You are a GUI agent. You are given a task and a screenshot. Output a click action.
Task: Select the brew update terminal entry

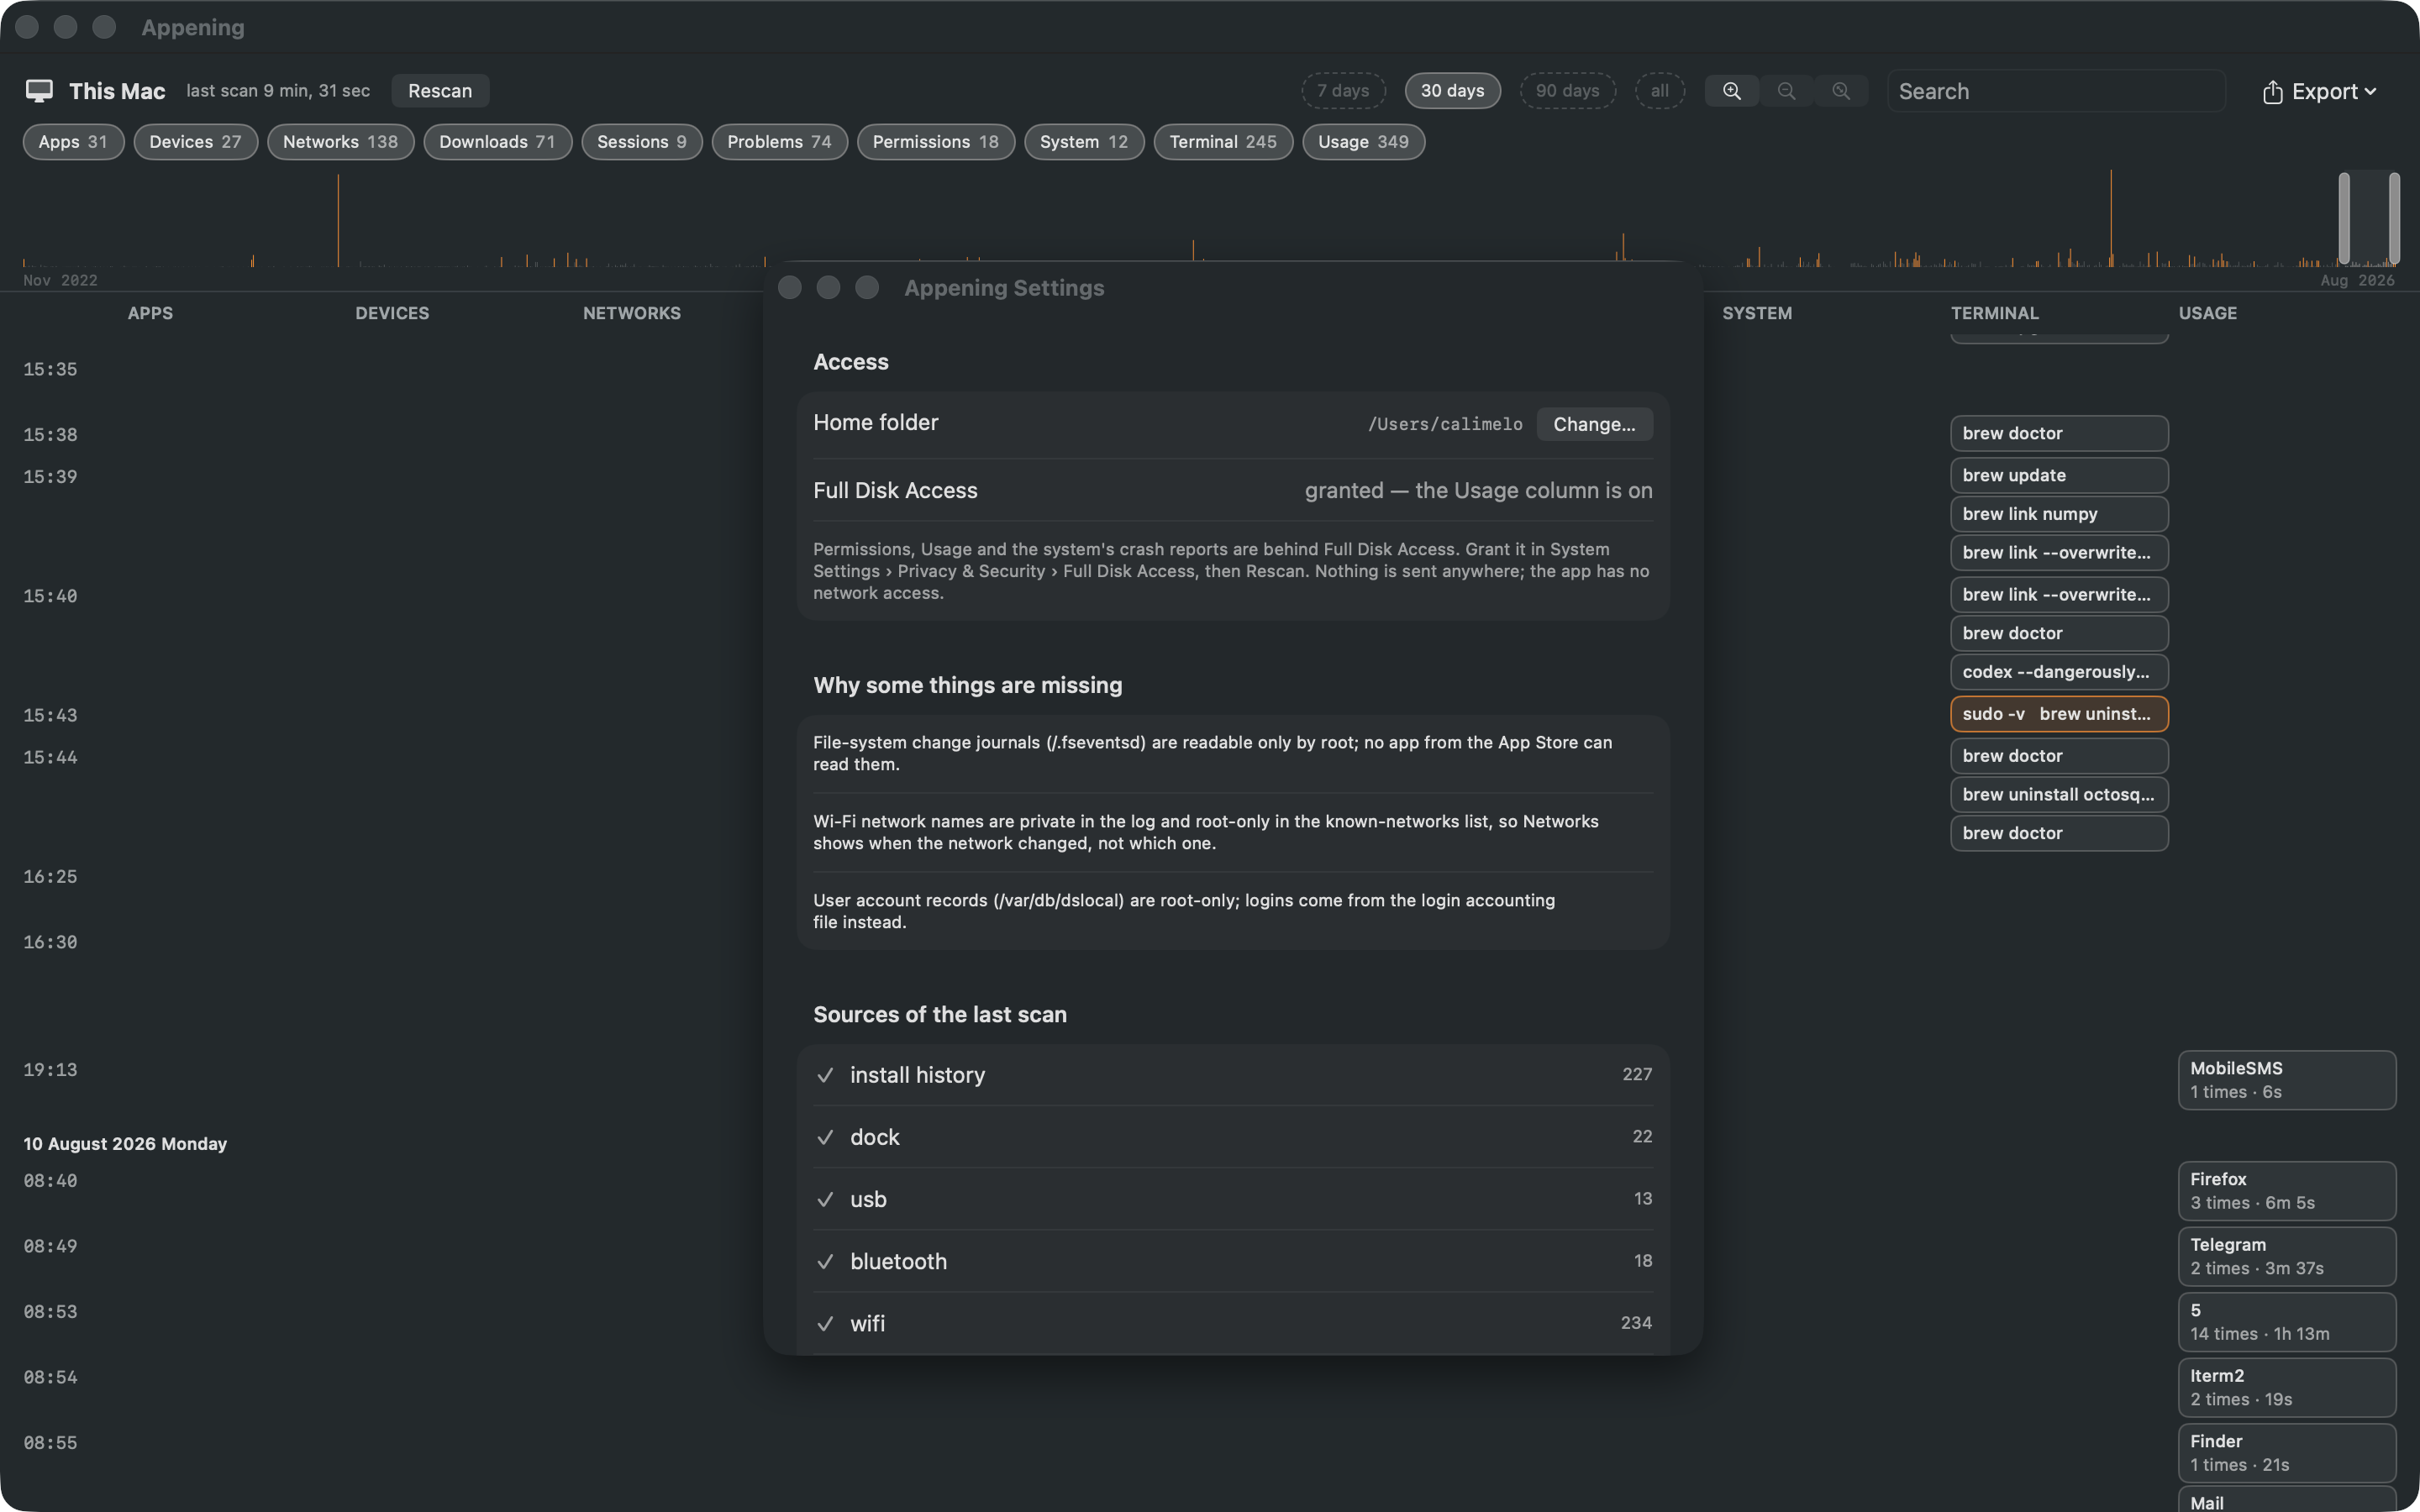coord(2059,475)
